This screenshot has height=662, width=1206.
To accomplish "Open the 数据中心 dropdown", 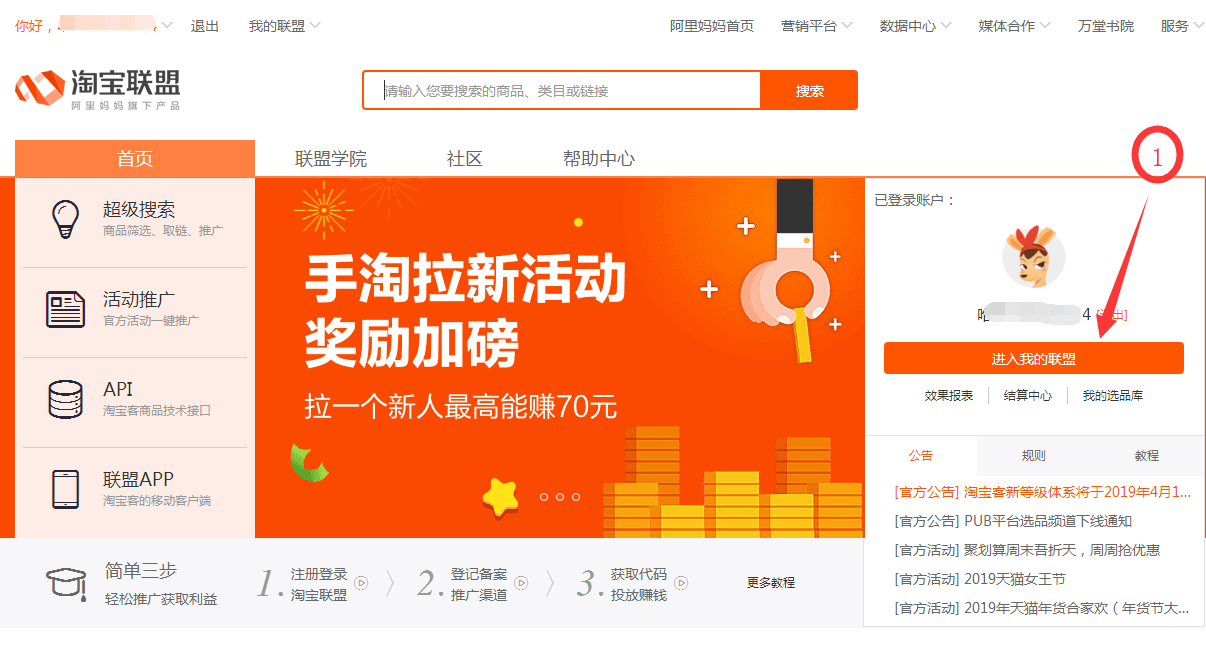I will [915, 26].
